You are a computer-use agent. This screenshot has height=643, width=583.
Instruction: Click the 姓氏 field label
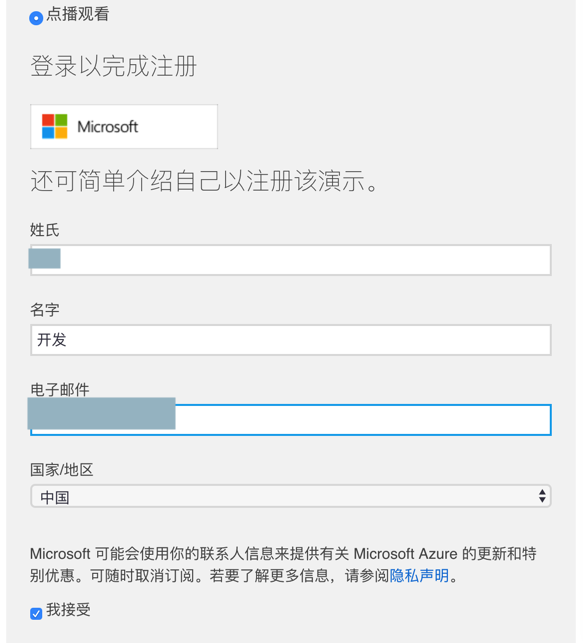(x=45, y=230)
